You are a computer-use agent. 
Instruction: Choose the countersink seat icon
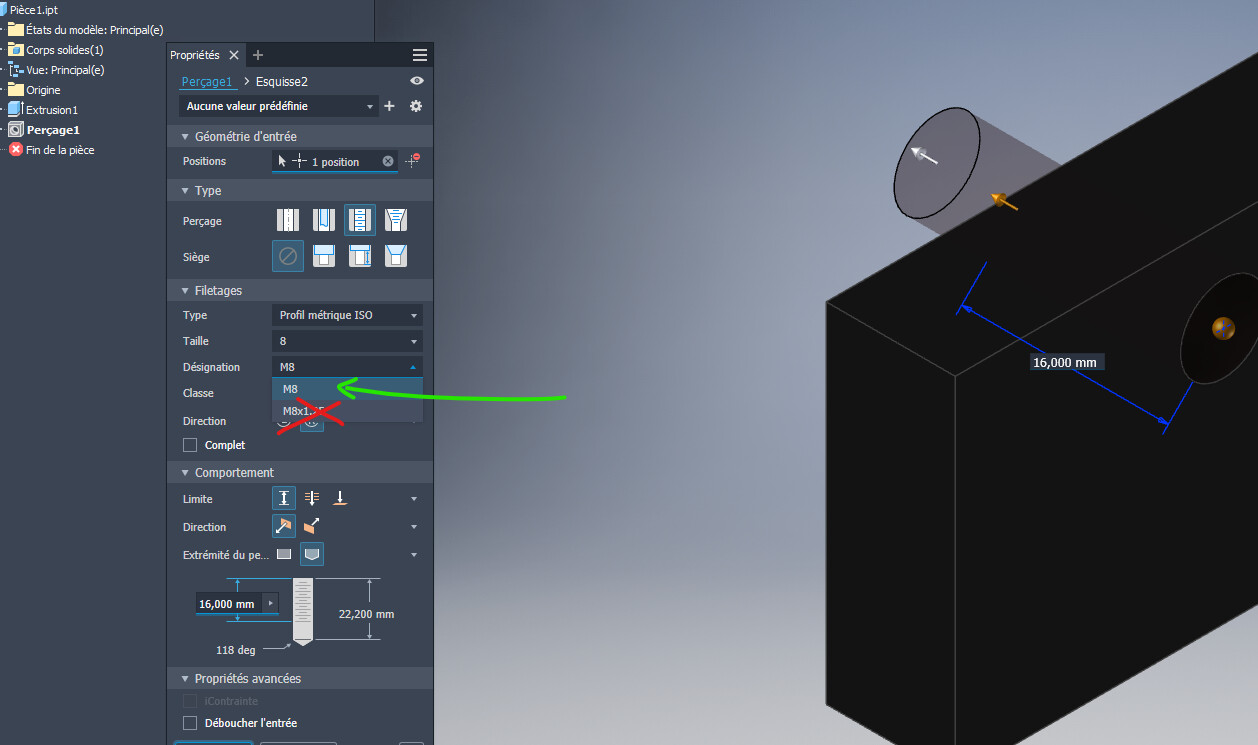pos(396,256)
